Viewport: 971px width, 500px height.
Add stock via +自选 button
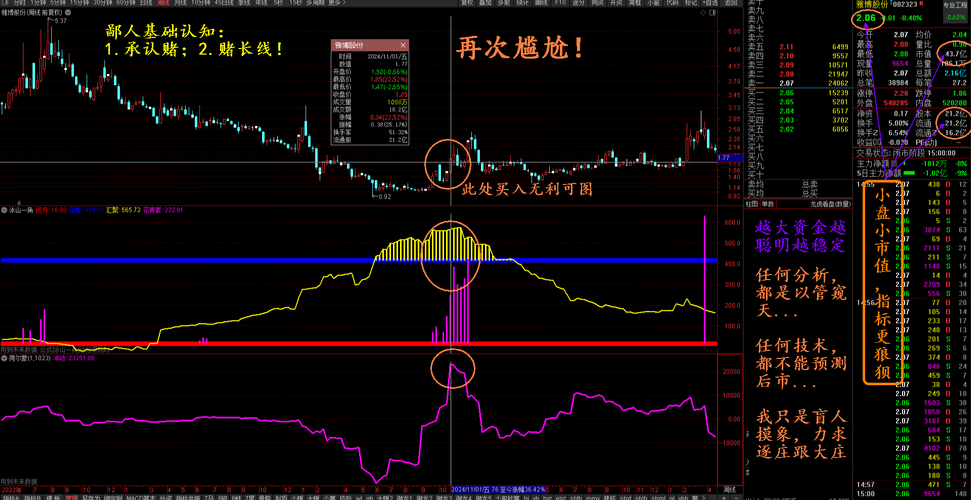[x=710, y=3]
